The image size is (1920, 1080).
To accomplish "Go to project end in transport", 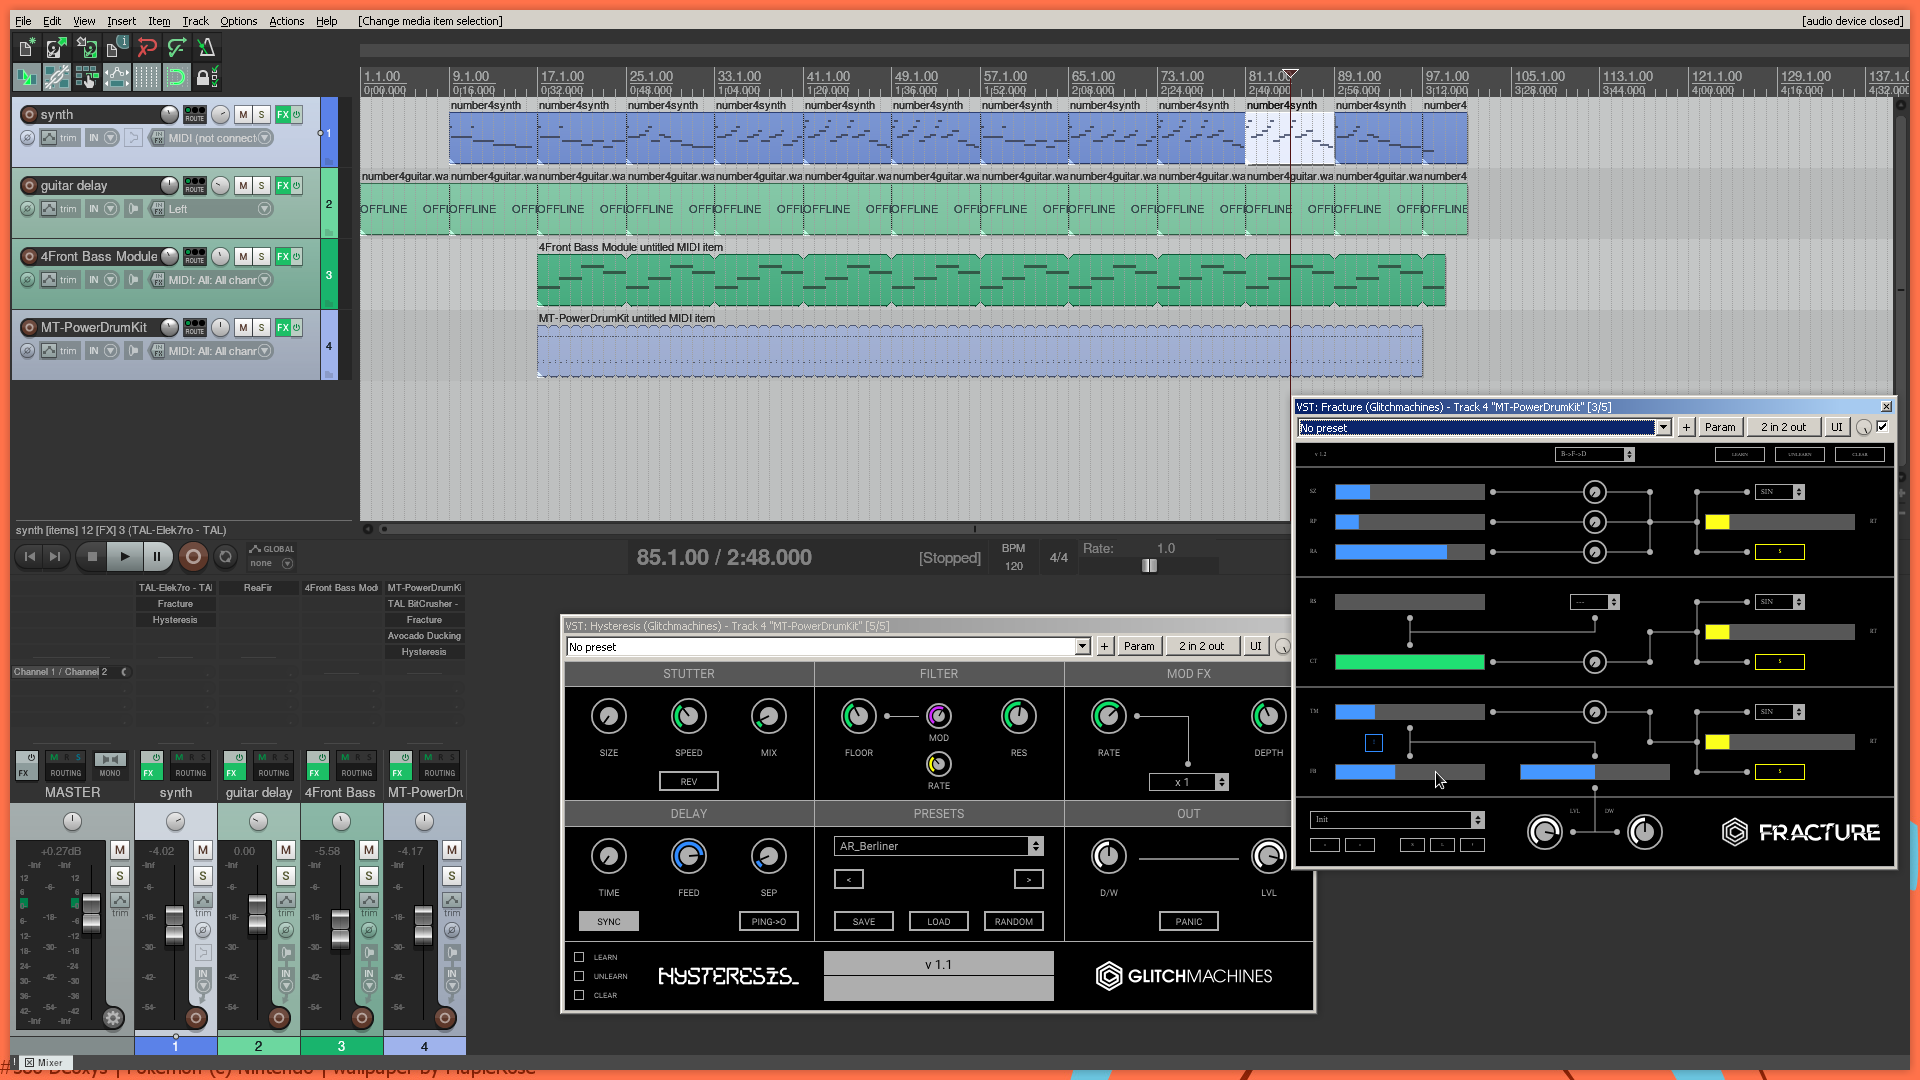I will click(x=55, y=557).
